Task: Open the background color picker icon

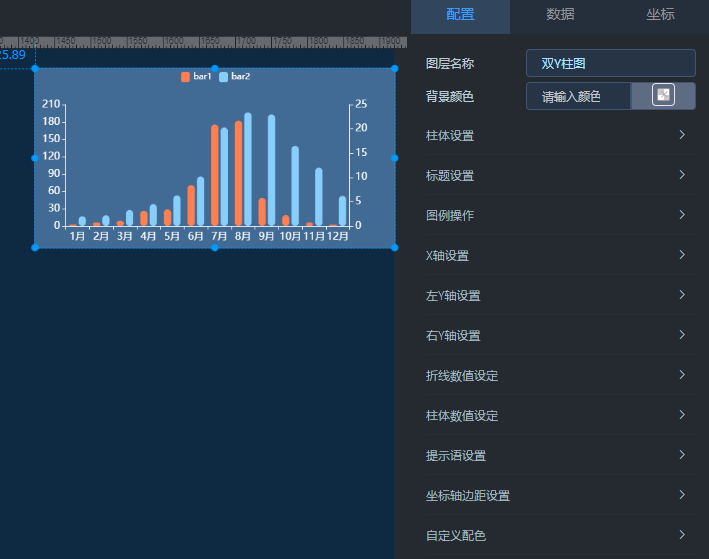Action: 663,96
